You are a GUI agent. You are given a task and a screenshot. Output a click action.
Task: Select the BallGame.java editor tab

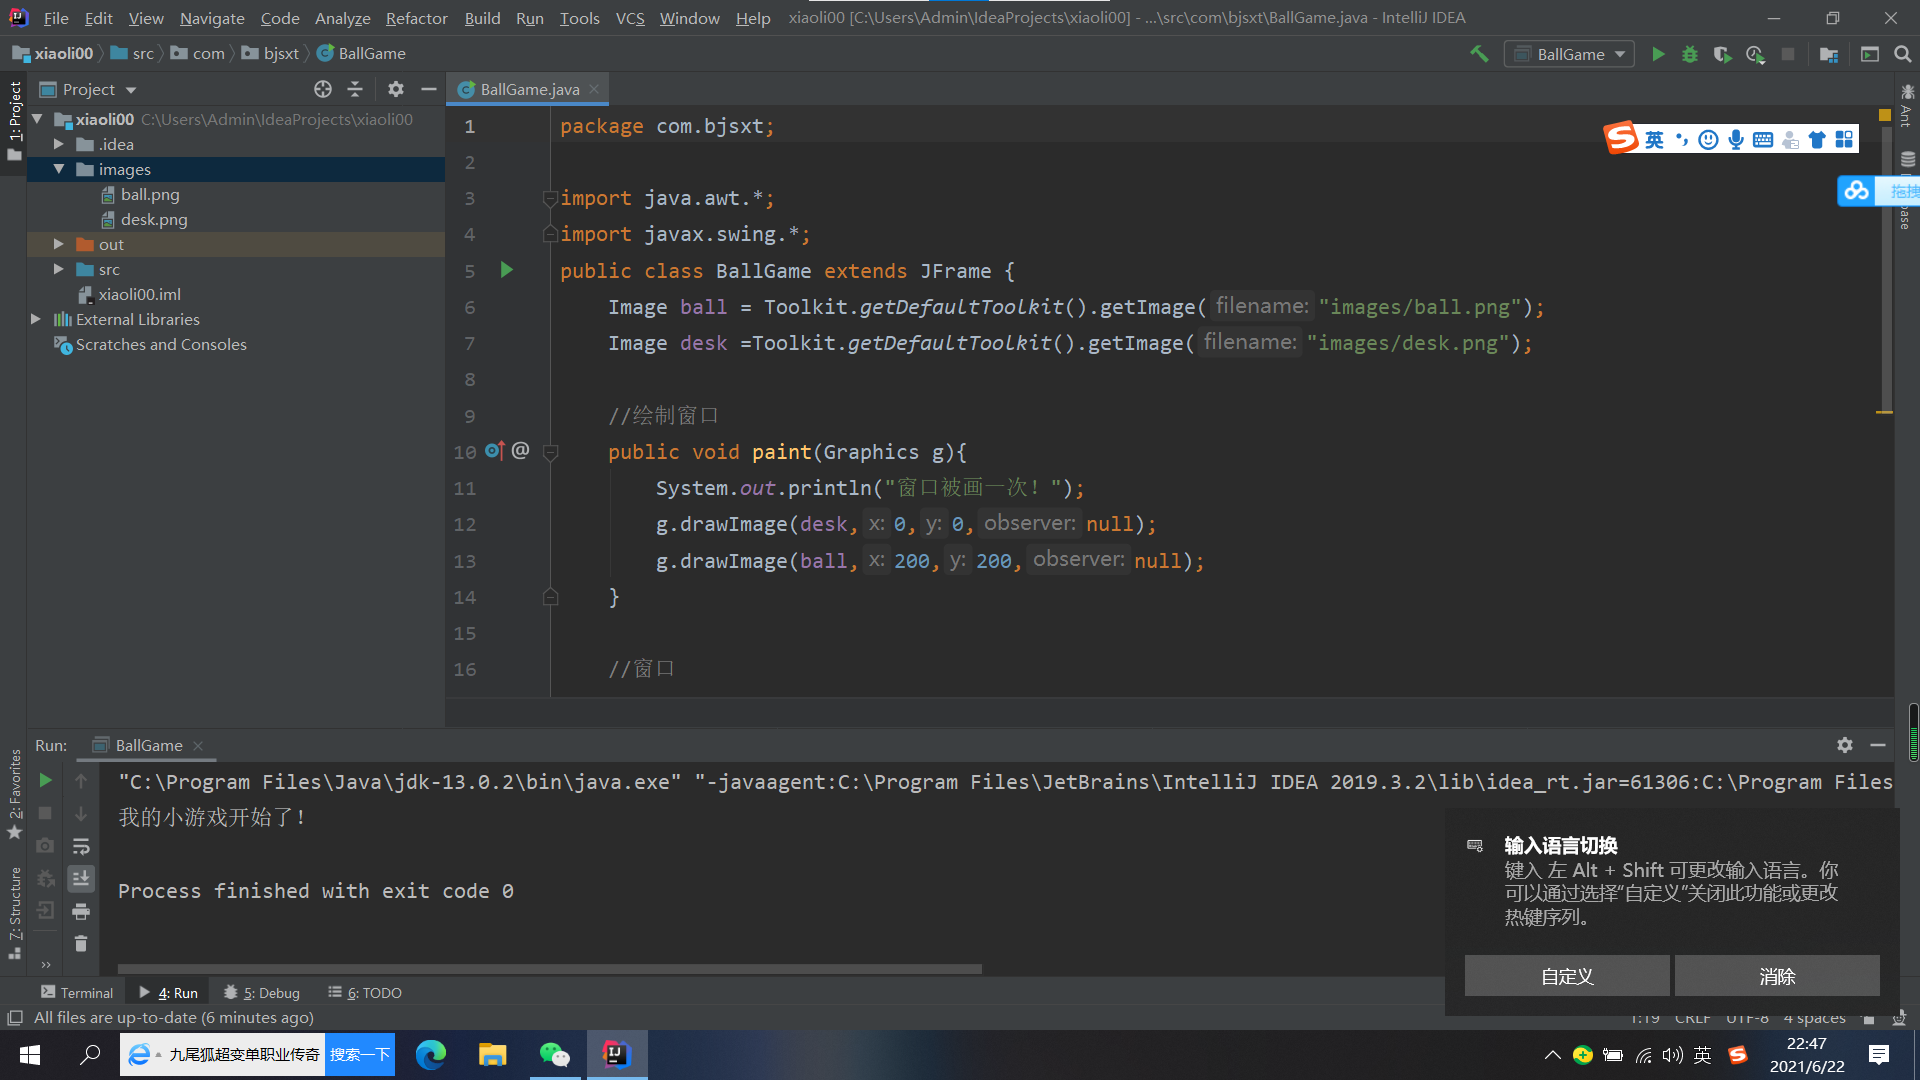(x=529, y=89)
